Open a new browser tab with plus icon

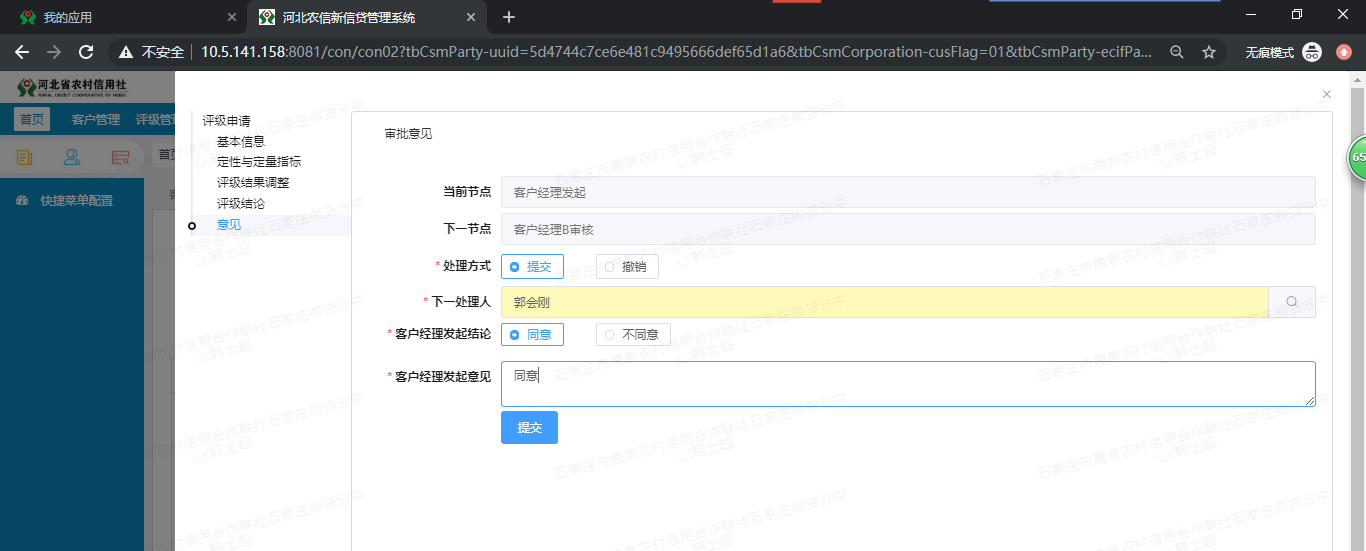tap(509, 17)
